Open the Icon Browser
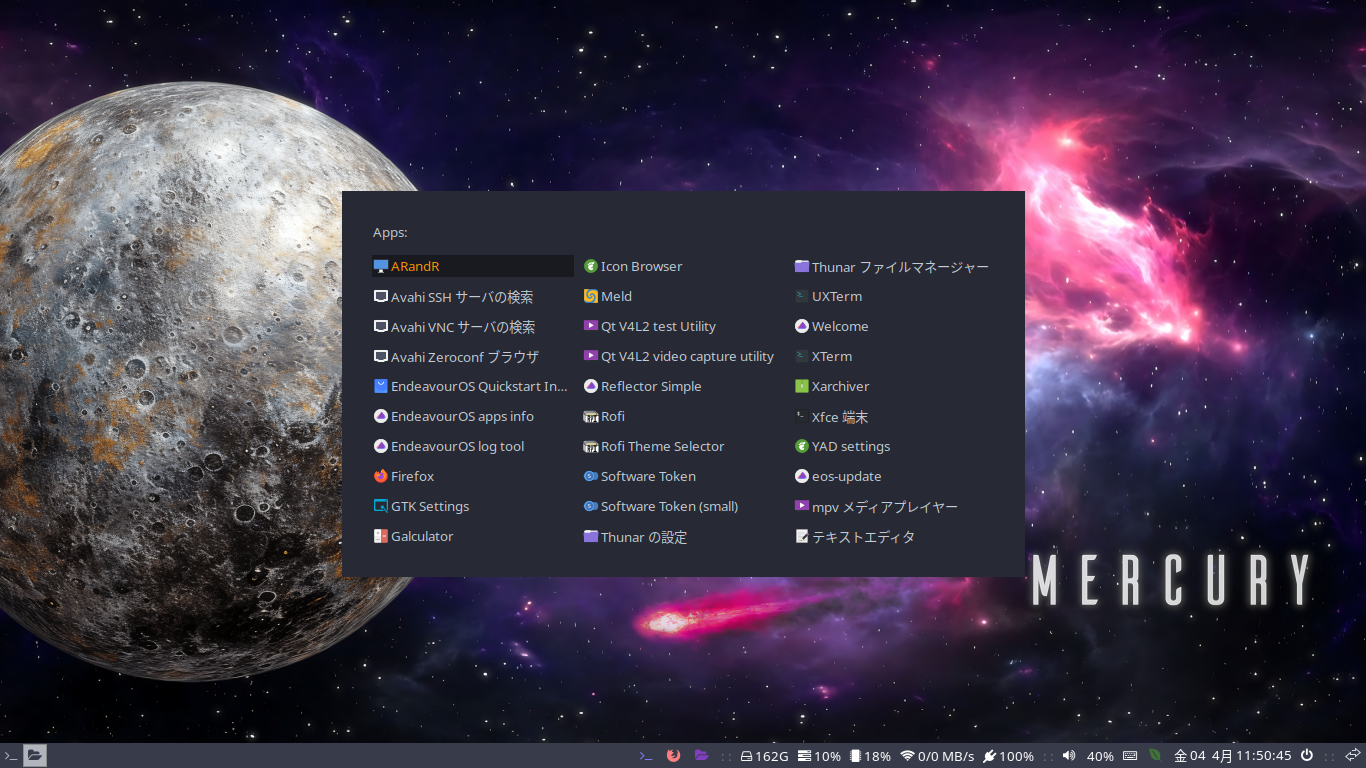This screenshot has height=768, width=1366. pyautogui.click(x=641, y=266)
